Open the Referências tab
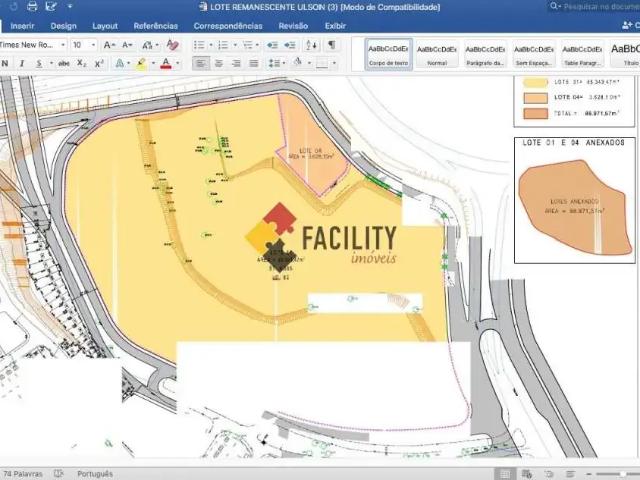 156,26
